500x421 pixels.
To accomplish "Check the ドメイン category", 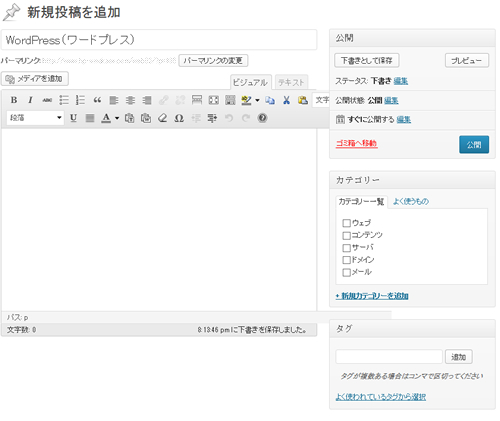I will click(x=346, y=260).
